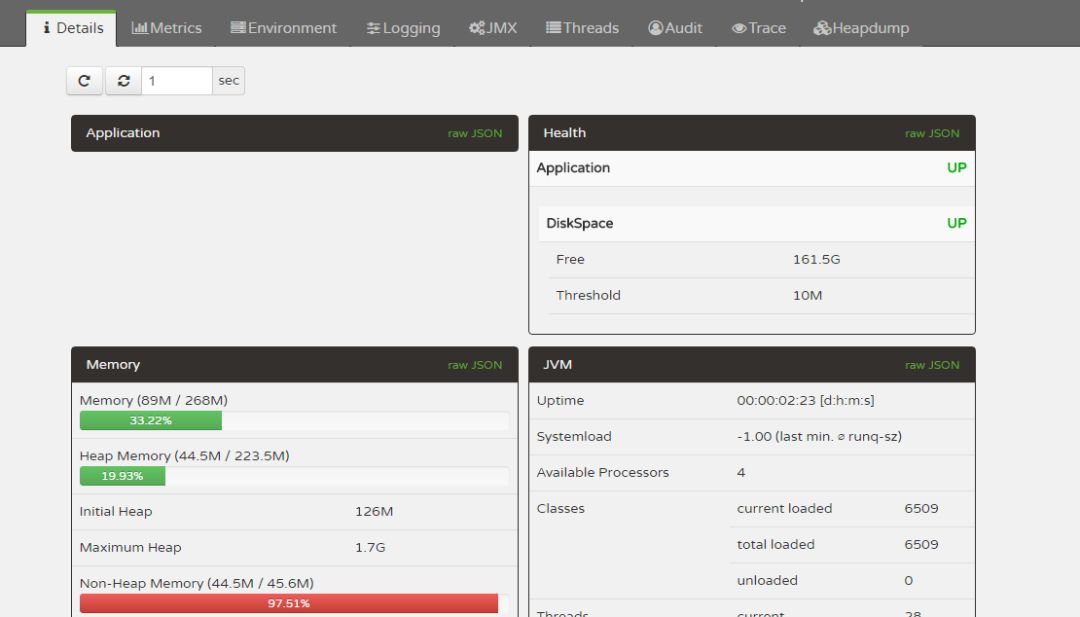Switch to the Environment tab

pyautogui.click(x=284, y=28)
